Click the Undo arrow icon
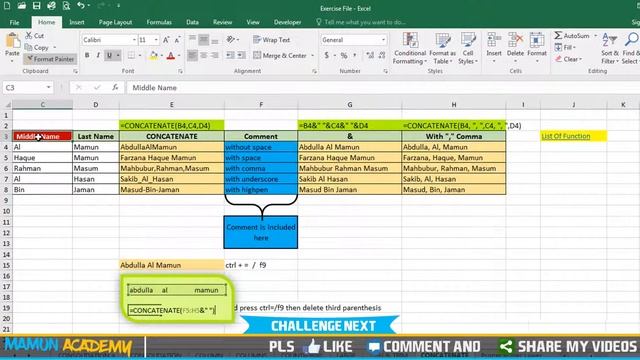This screenshot has height=360, width=640. pyautogui.click(x=81, y=6)
